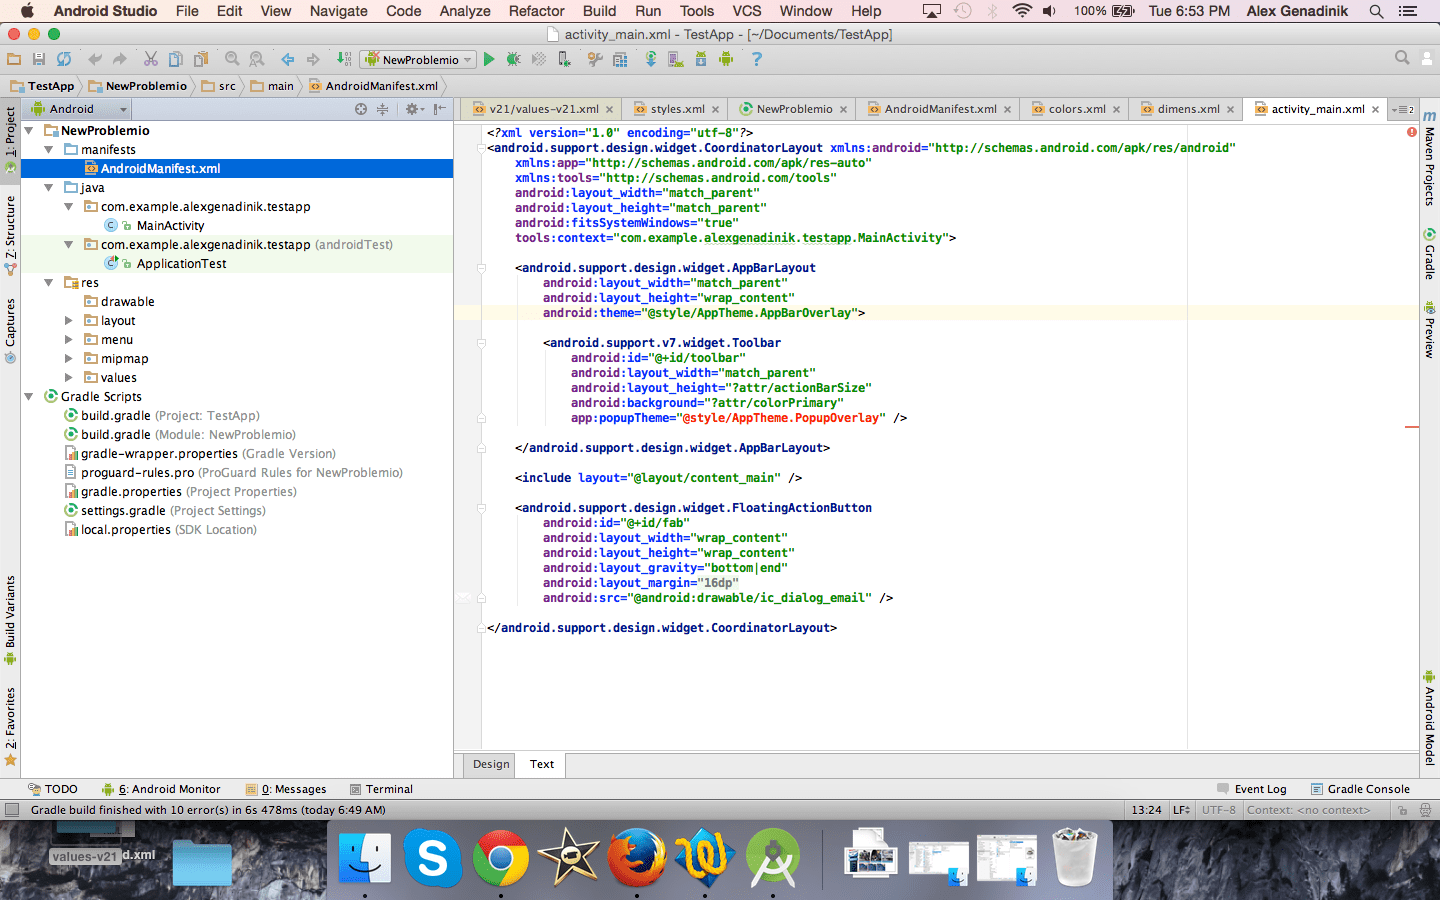Open Android Studio from the dock
Screen dimensions: 1440x900
click(x=773, y=858)
